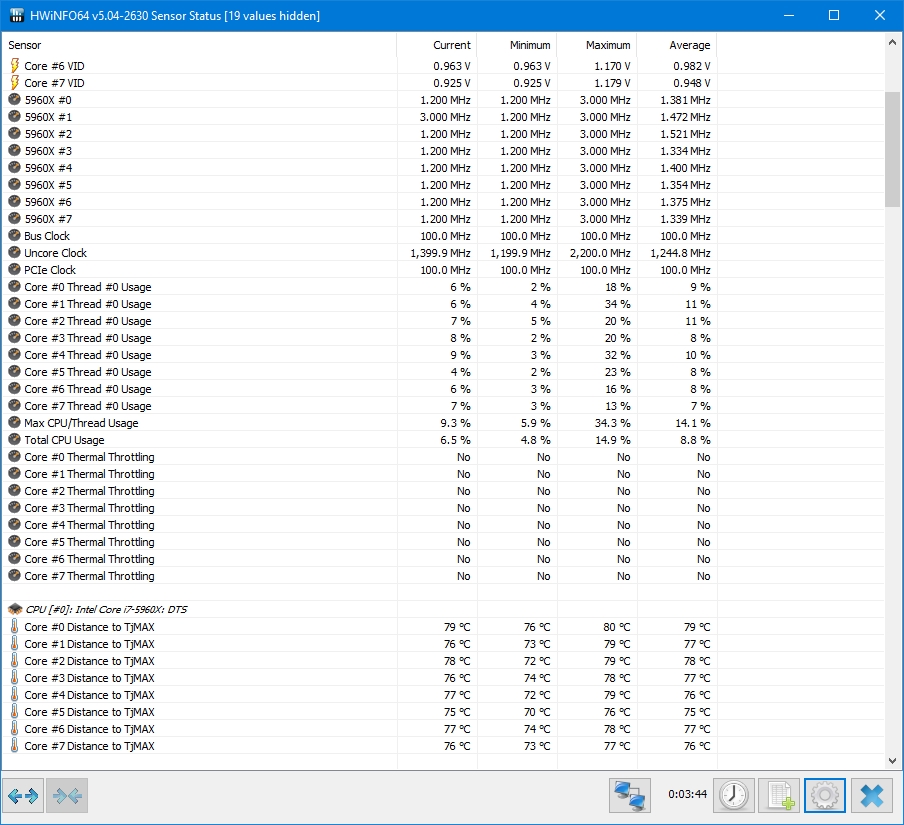Click the CPU DTS chip section icon
Screen dimensions: 904x825
[x=15, y=609]
